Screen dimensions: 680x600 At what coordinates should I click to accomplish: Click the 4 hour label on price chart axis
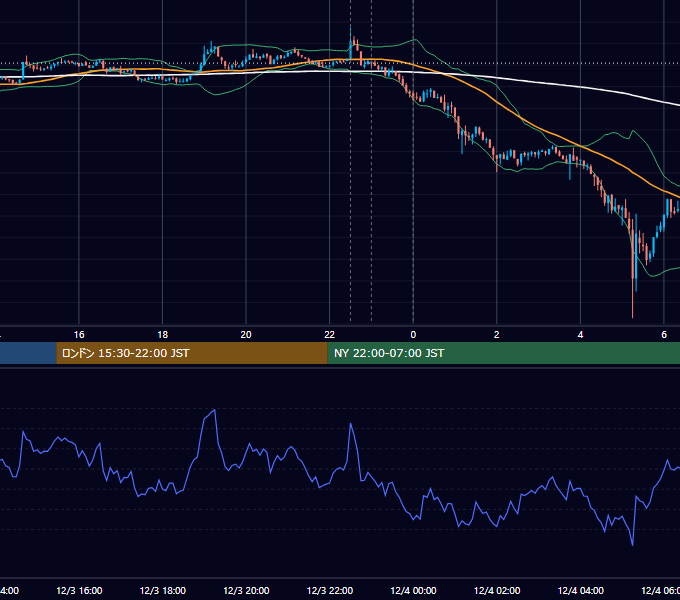click(x=580, y=335)
